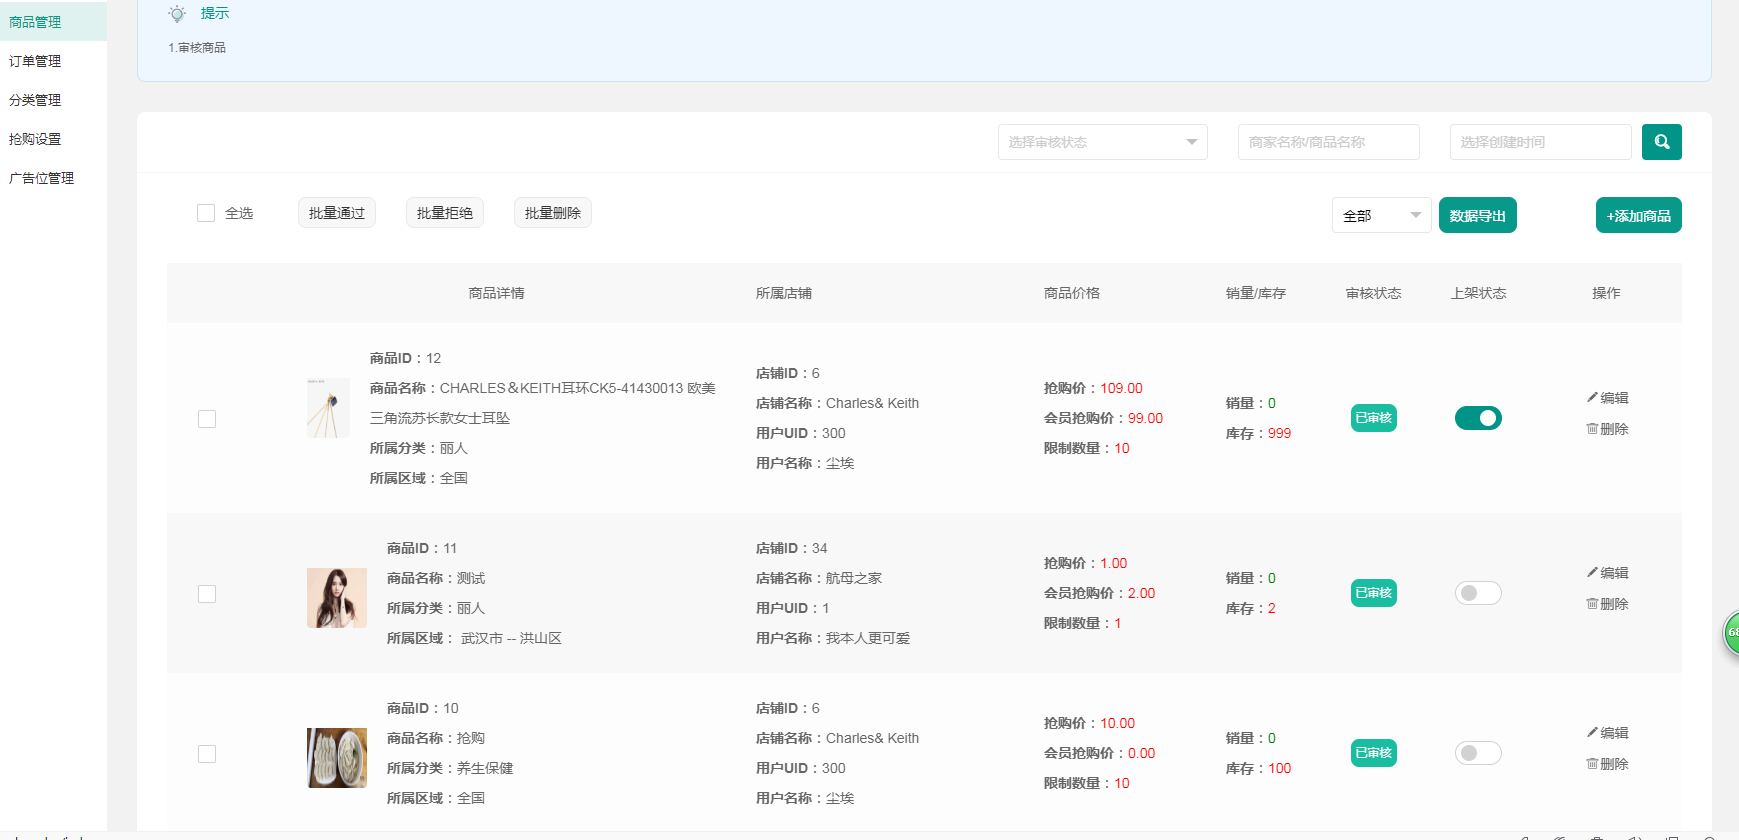
Task: Turn off listing toggle for product 12
Action: [1478, 418]
